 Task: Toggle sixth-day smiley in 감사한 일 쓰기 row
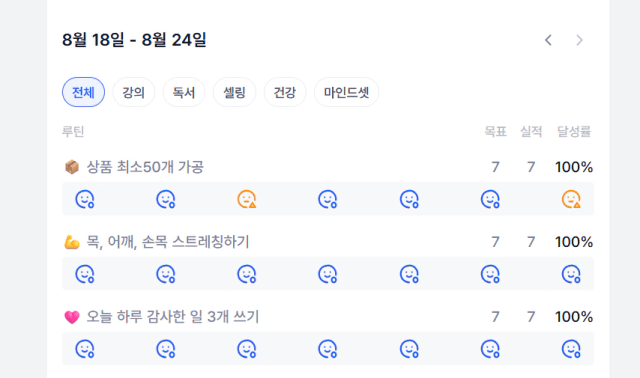(x=490, y=349)
